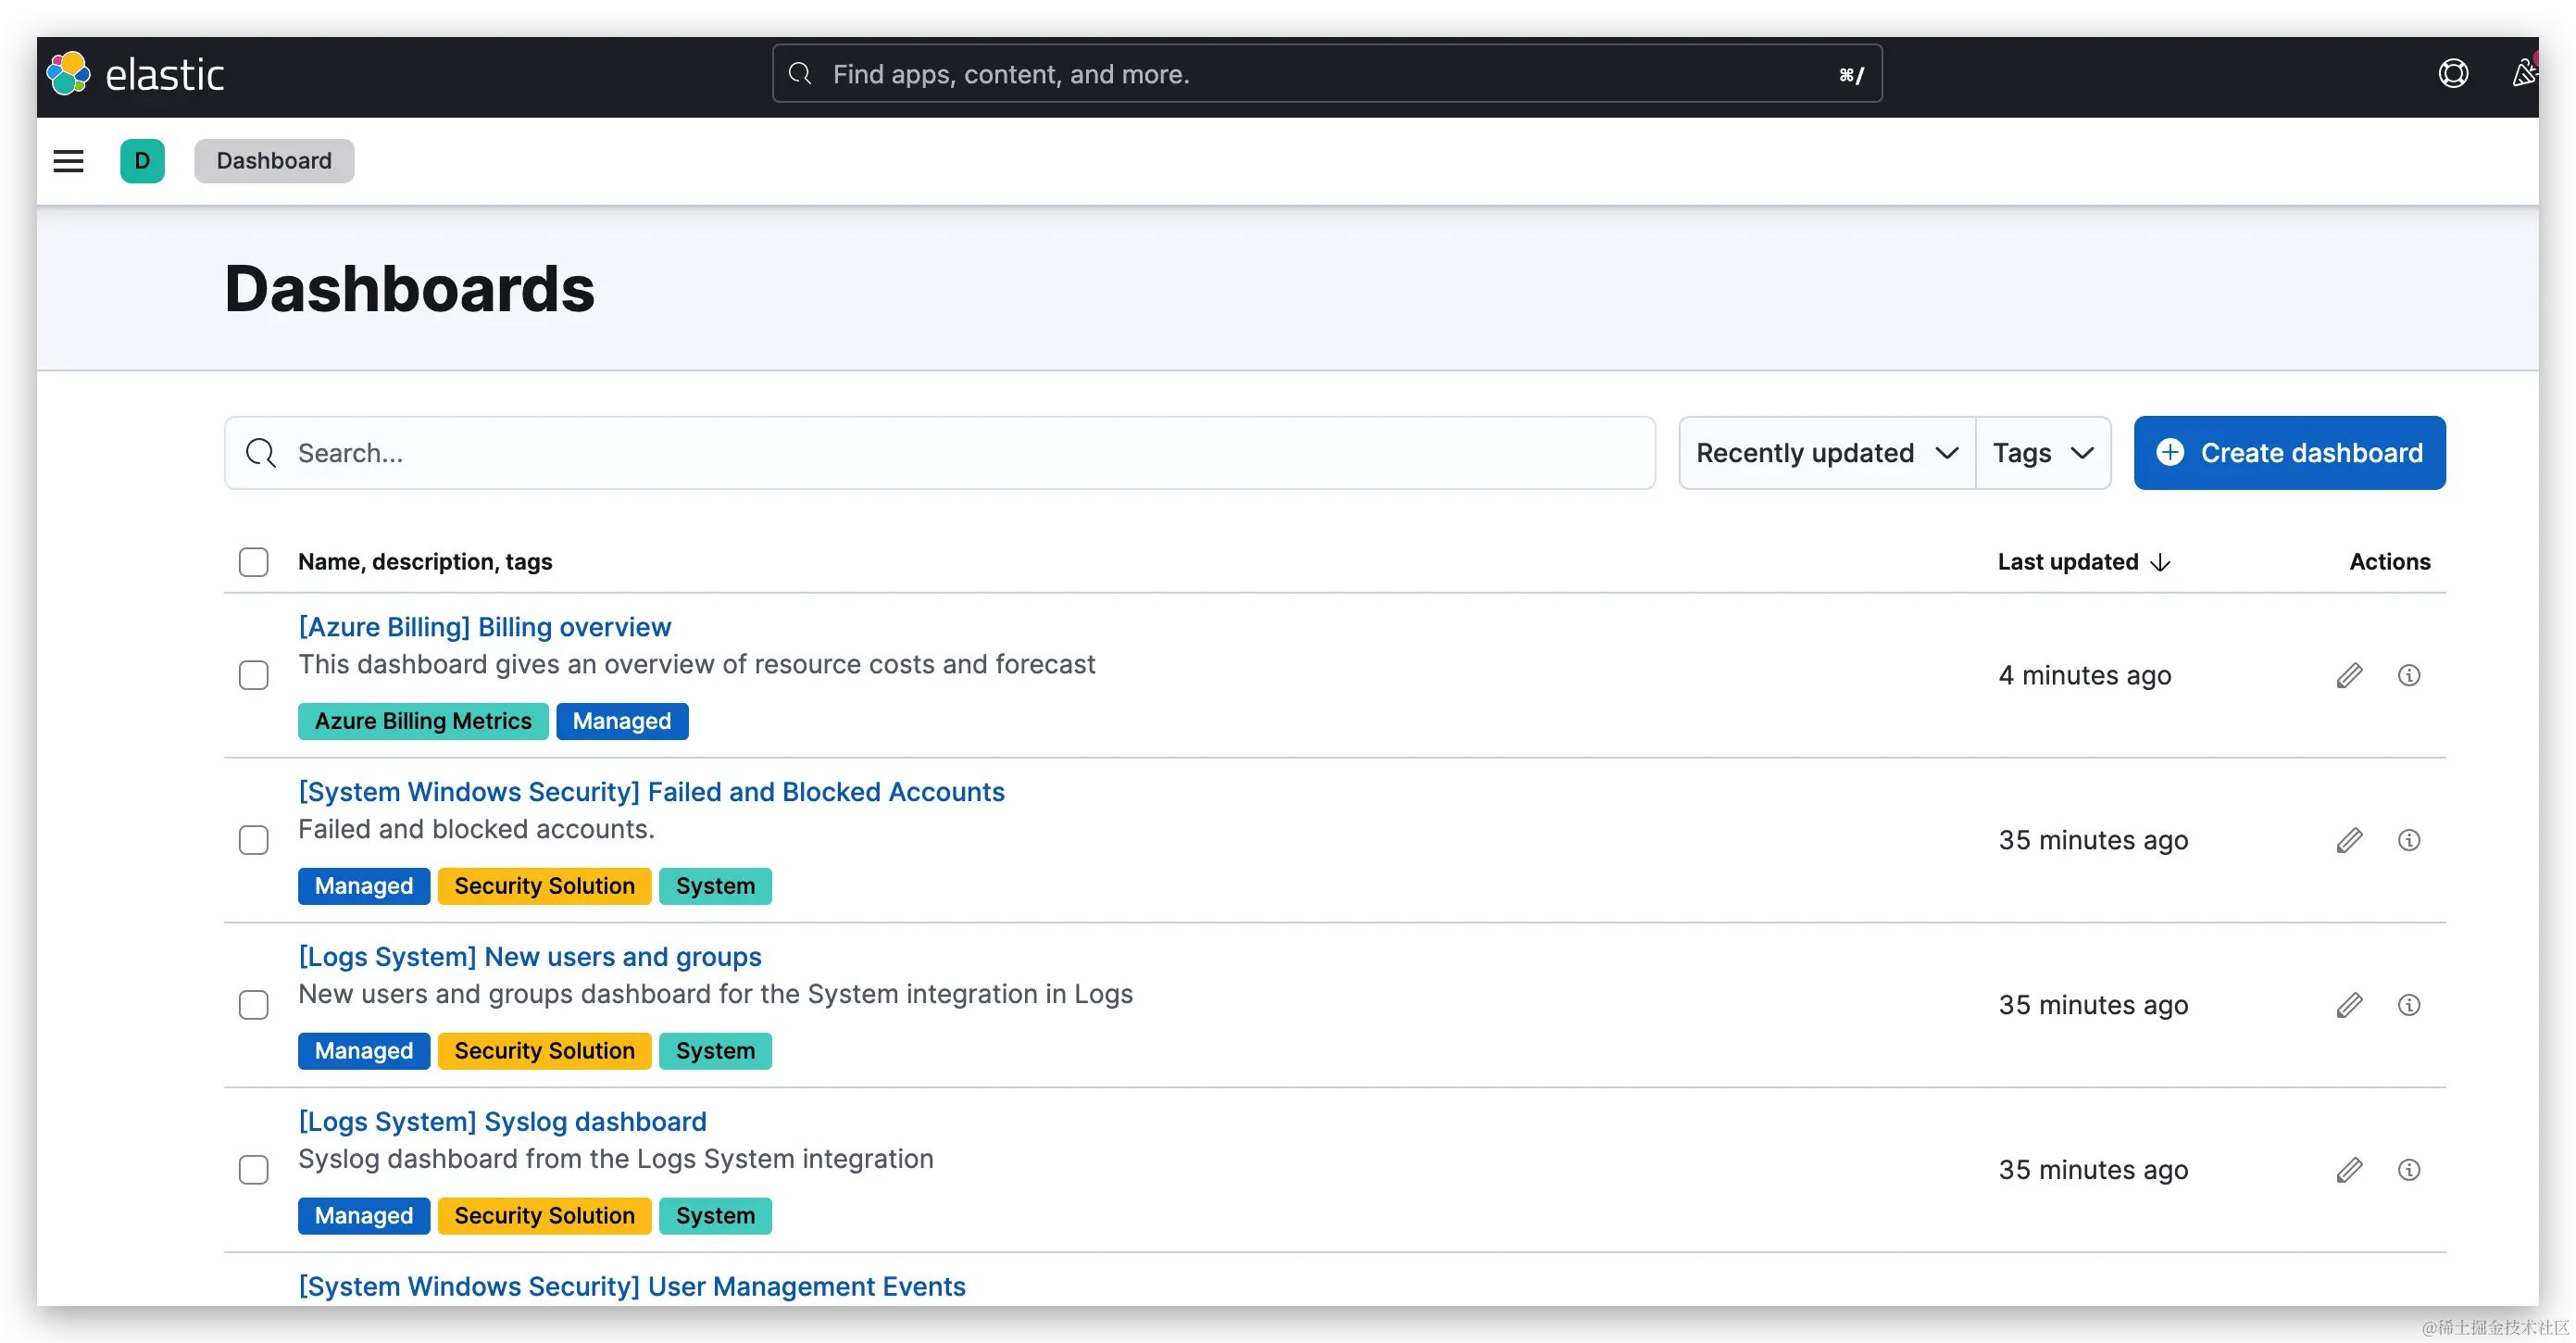Viewport: 2576px width, 1343px height.
Task: Edit the Azure Billing overview dashboard
Action: 2349,676
